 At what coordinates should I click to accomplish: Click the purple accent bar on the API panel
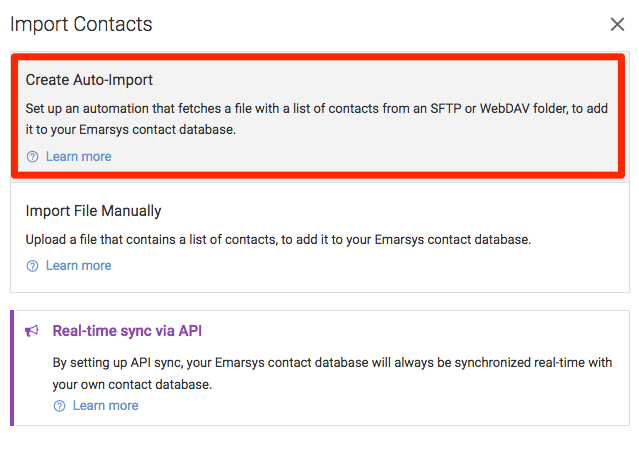12,368
